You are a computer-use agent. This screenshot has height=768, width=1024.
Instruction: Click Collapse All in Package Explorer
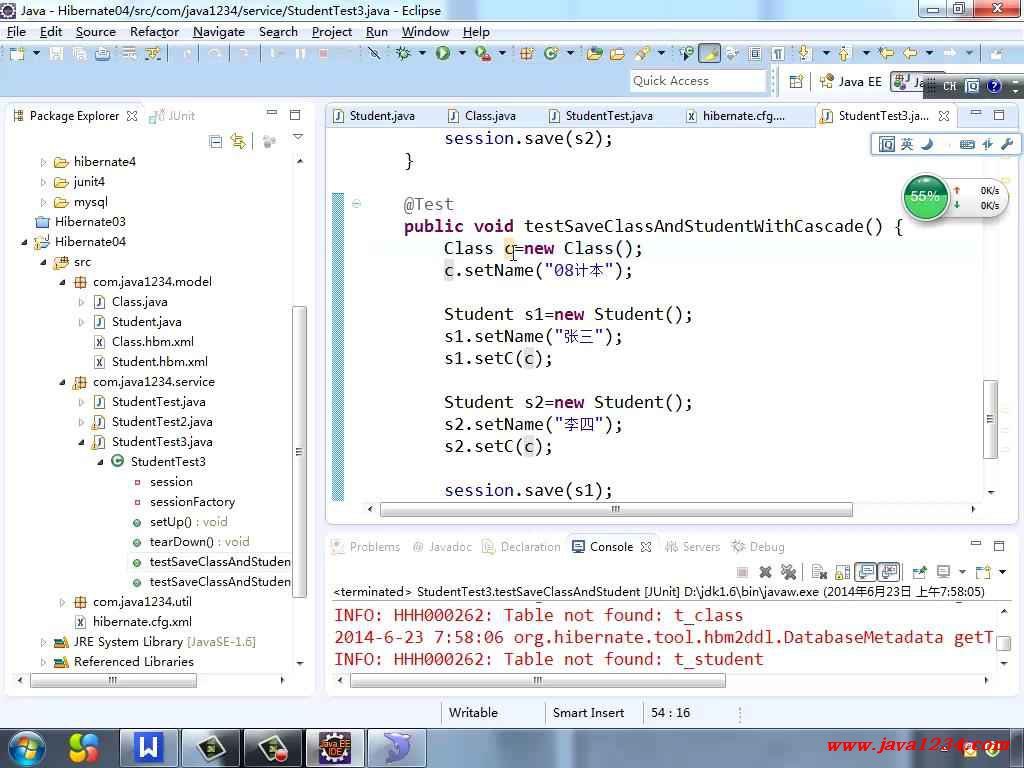point(215,141)
